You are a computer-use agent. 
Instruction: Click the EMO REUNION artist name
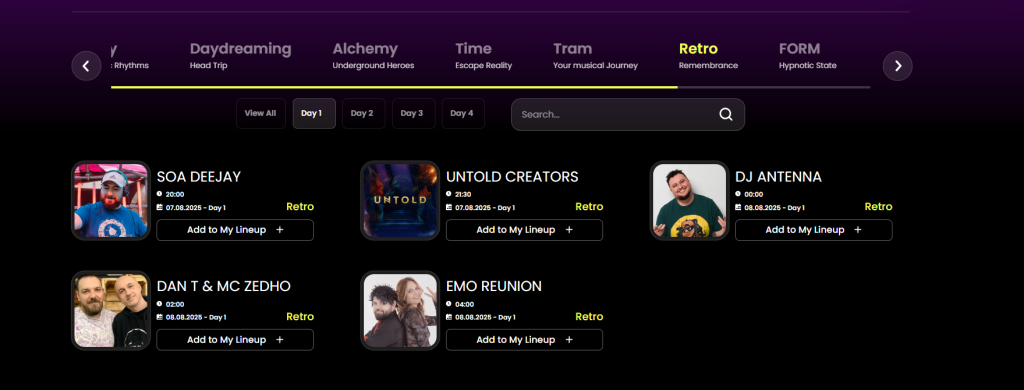(494, 287)
